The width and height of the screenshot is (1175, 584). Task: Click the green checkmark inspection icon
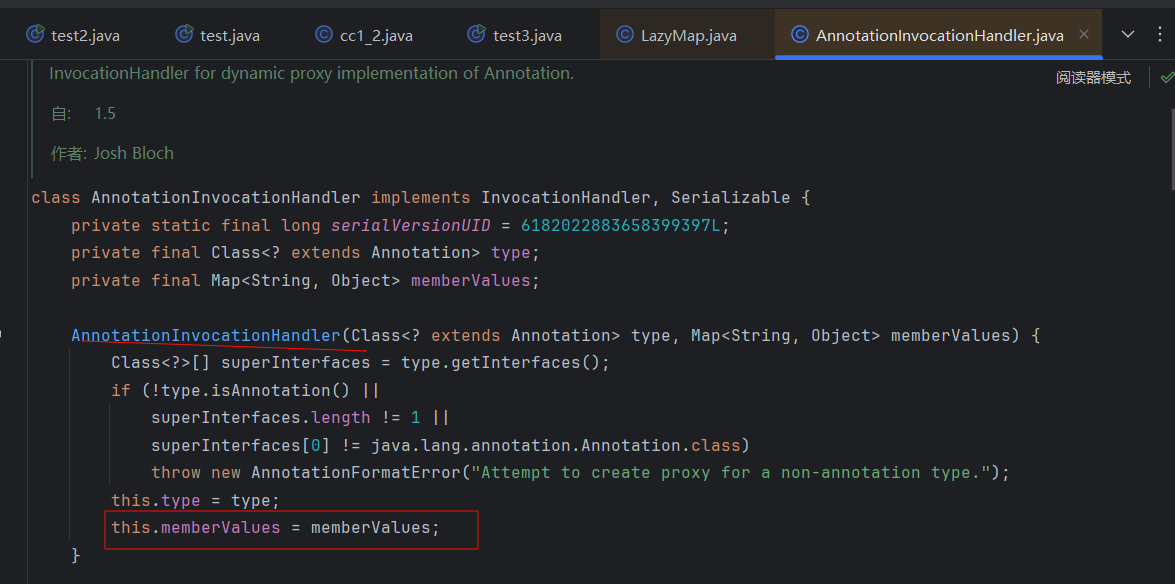(1166, 77)
